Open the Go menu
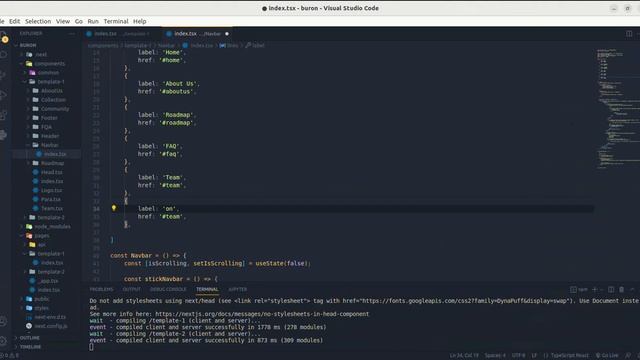This screenshot has width=640, height=360. coord(79,21)
